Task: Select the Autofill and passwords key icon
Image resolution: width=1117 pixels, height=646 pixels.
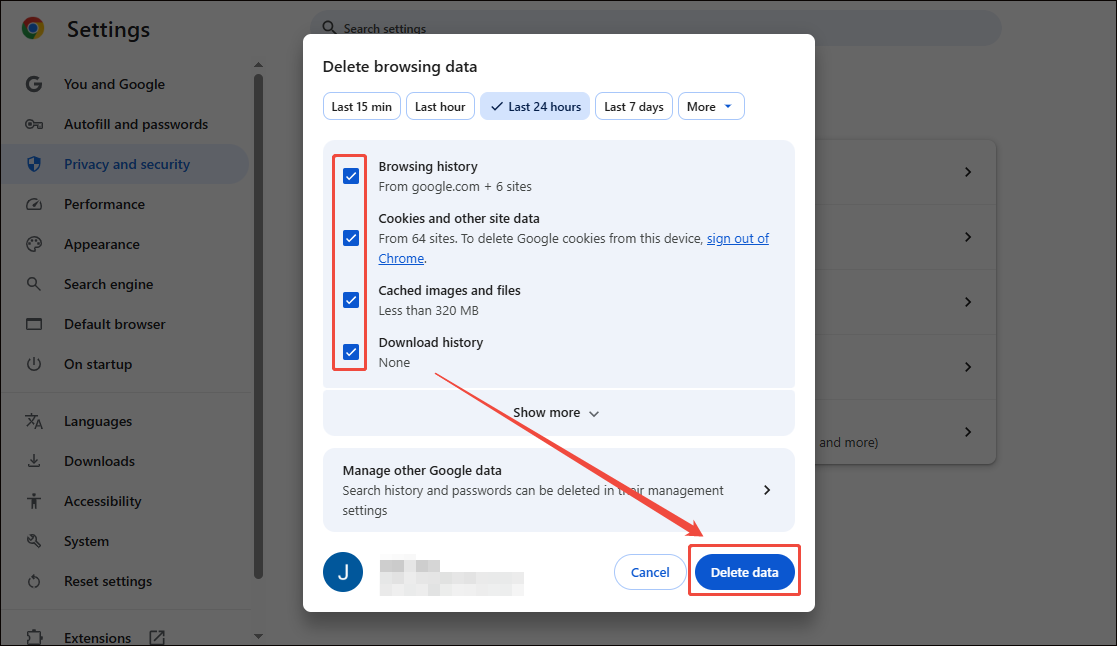Action: [x=34, y=123]
